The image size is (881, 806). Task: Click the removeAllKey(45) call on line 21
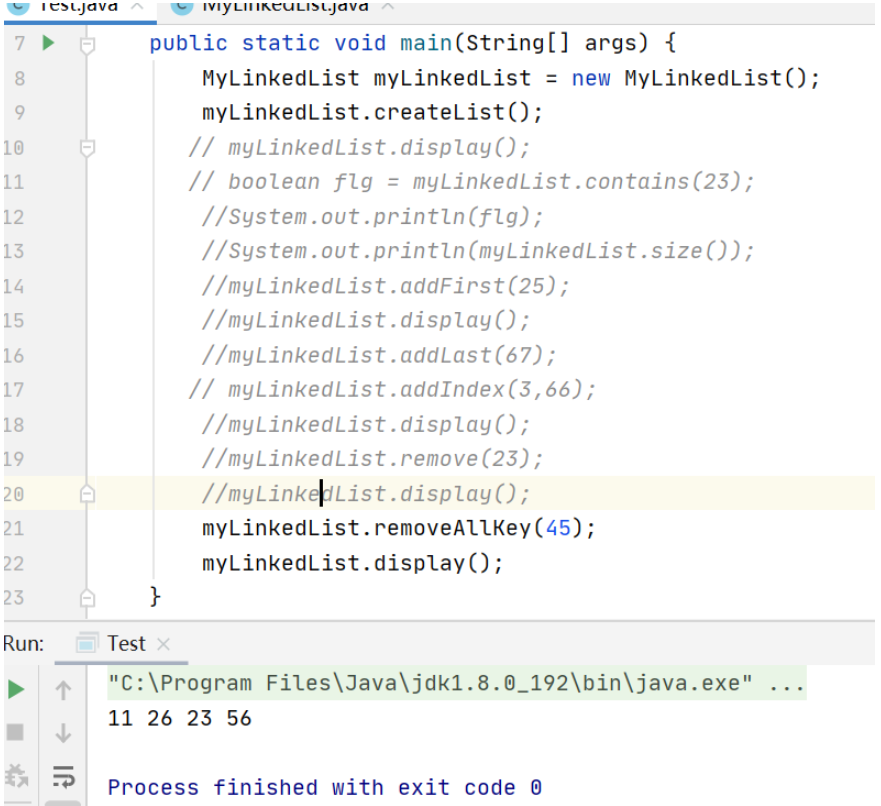pos(398,528)
